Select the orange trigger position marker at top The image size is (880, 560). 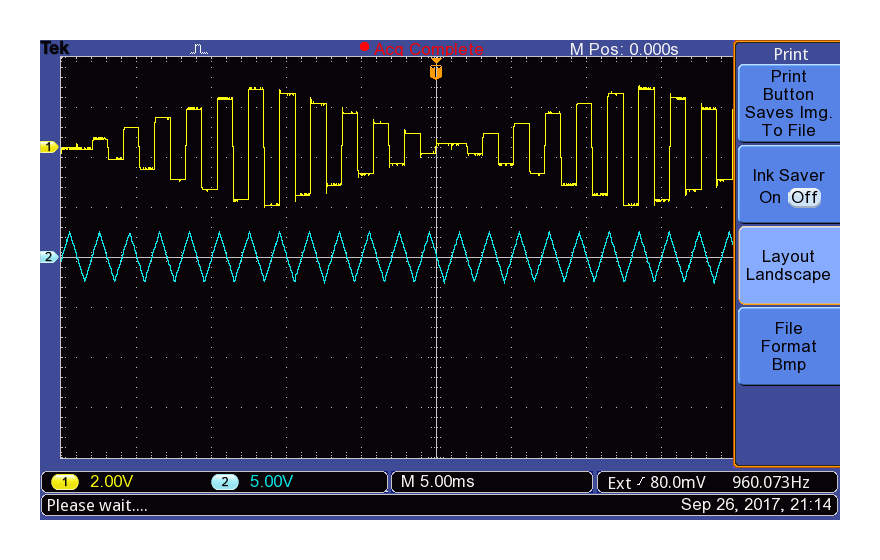[x=435, y=72]
